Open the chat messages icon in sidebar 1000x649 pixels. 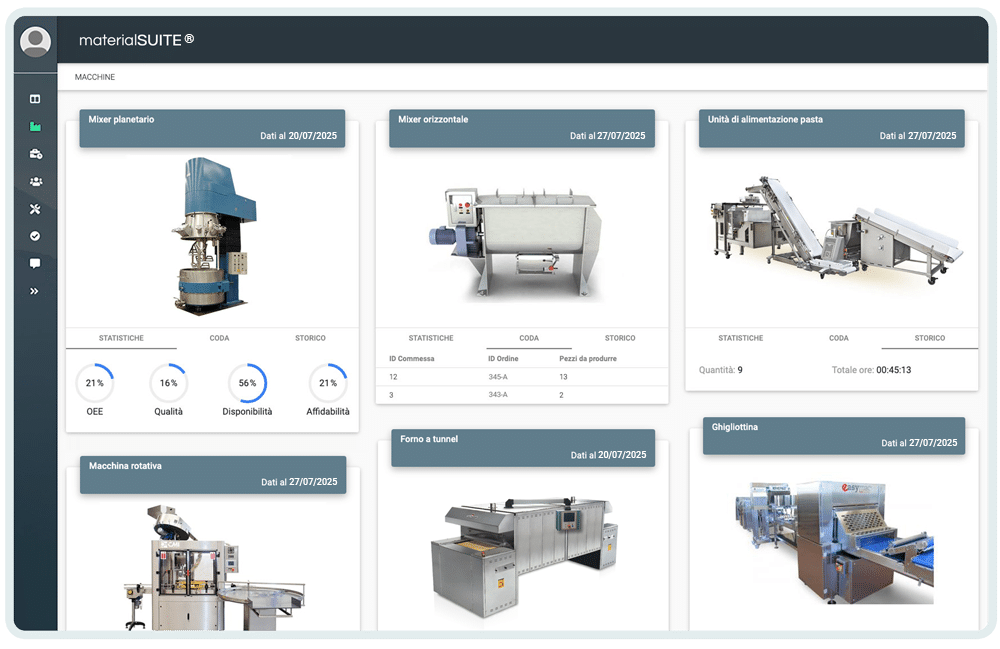pos(35,264)
